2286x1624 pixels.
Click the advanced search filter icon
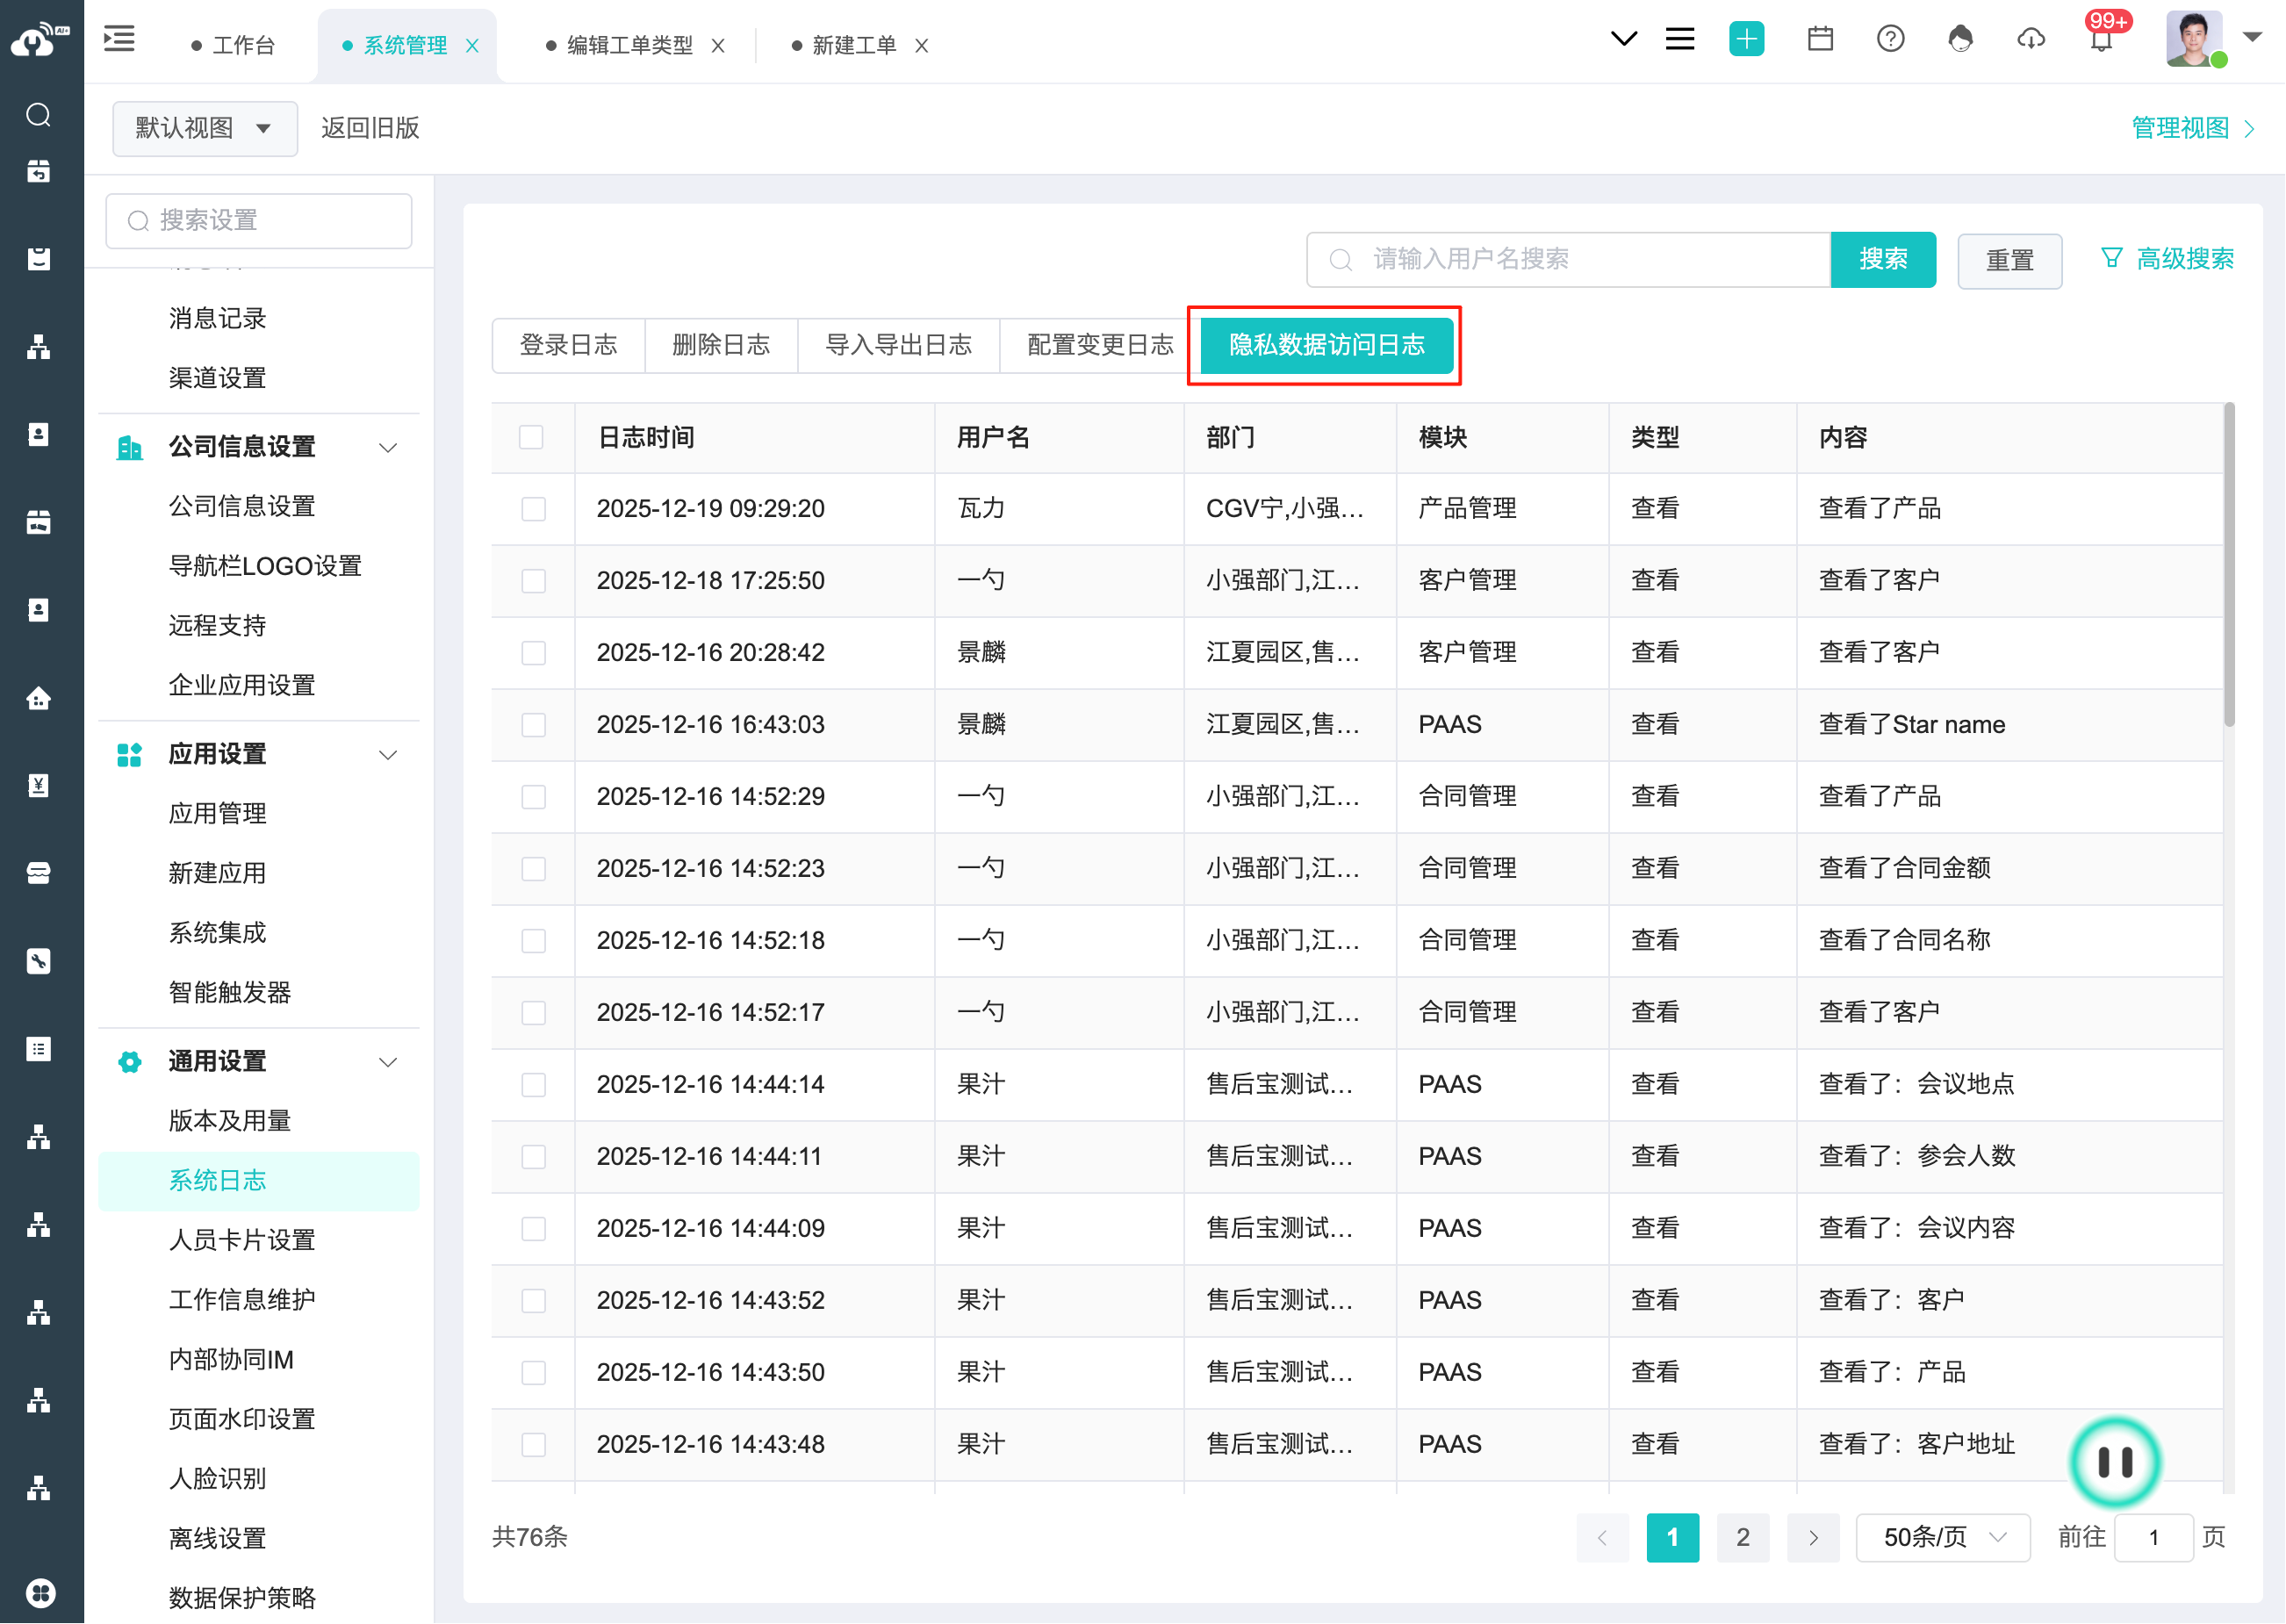click(2111, 259)
